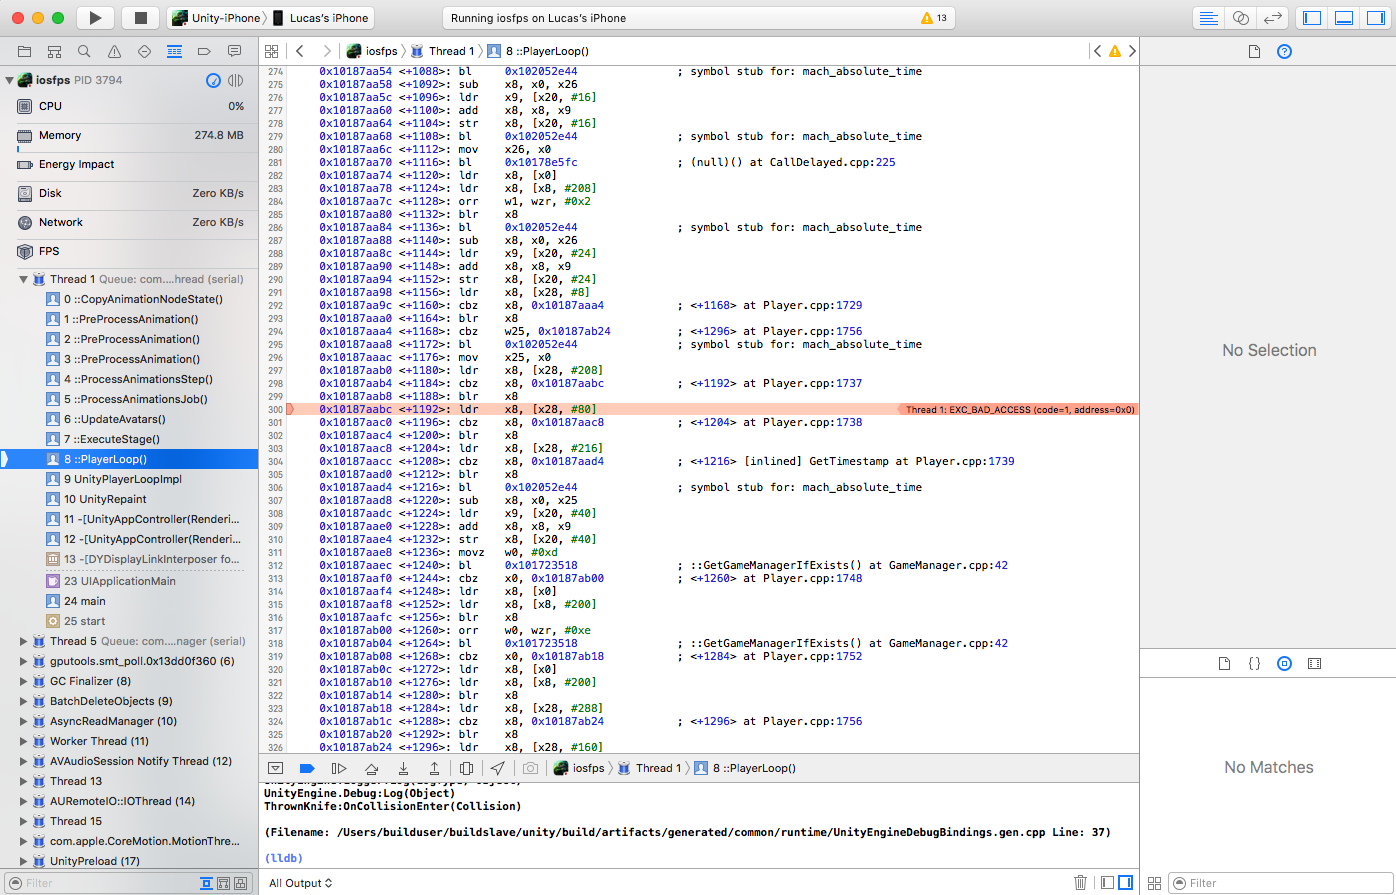Stop the running iosfps app
Viewport: 1396px width, 895px height.
click(x=140, y=18)
